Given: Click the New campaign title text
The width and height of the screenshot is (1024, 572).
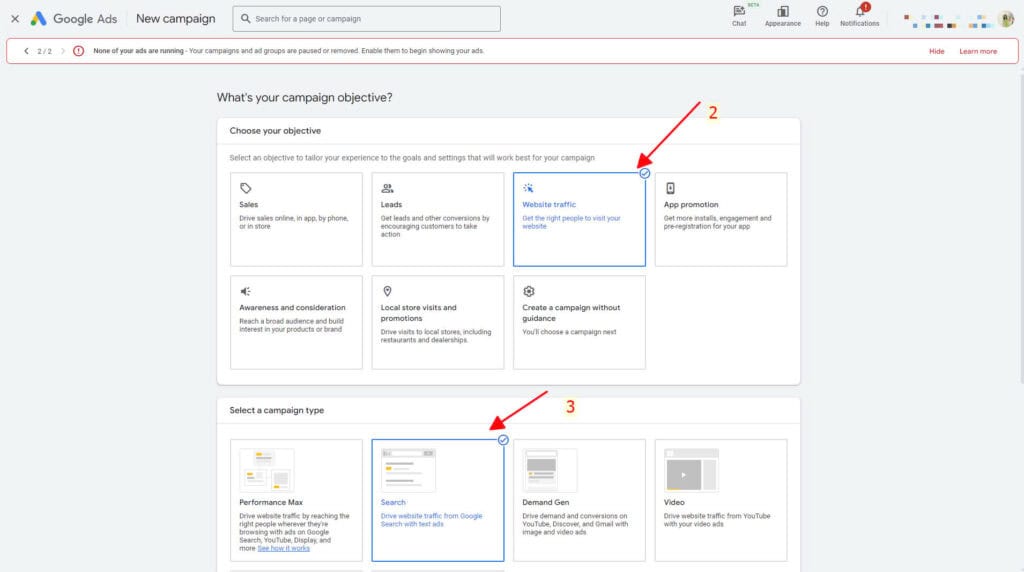Looking at the screenshot, I should [x=176, y=19].
